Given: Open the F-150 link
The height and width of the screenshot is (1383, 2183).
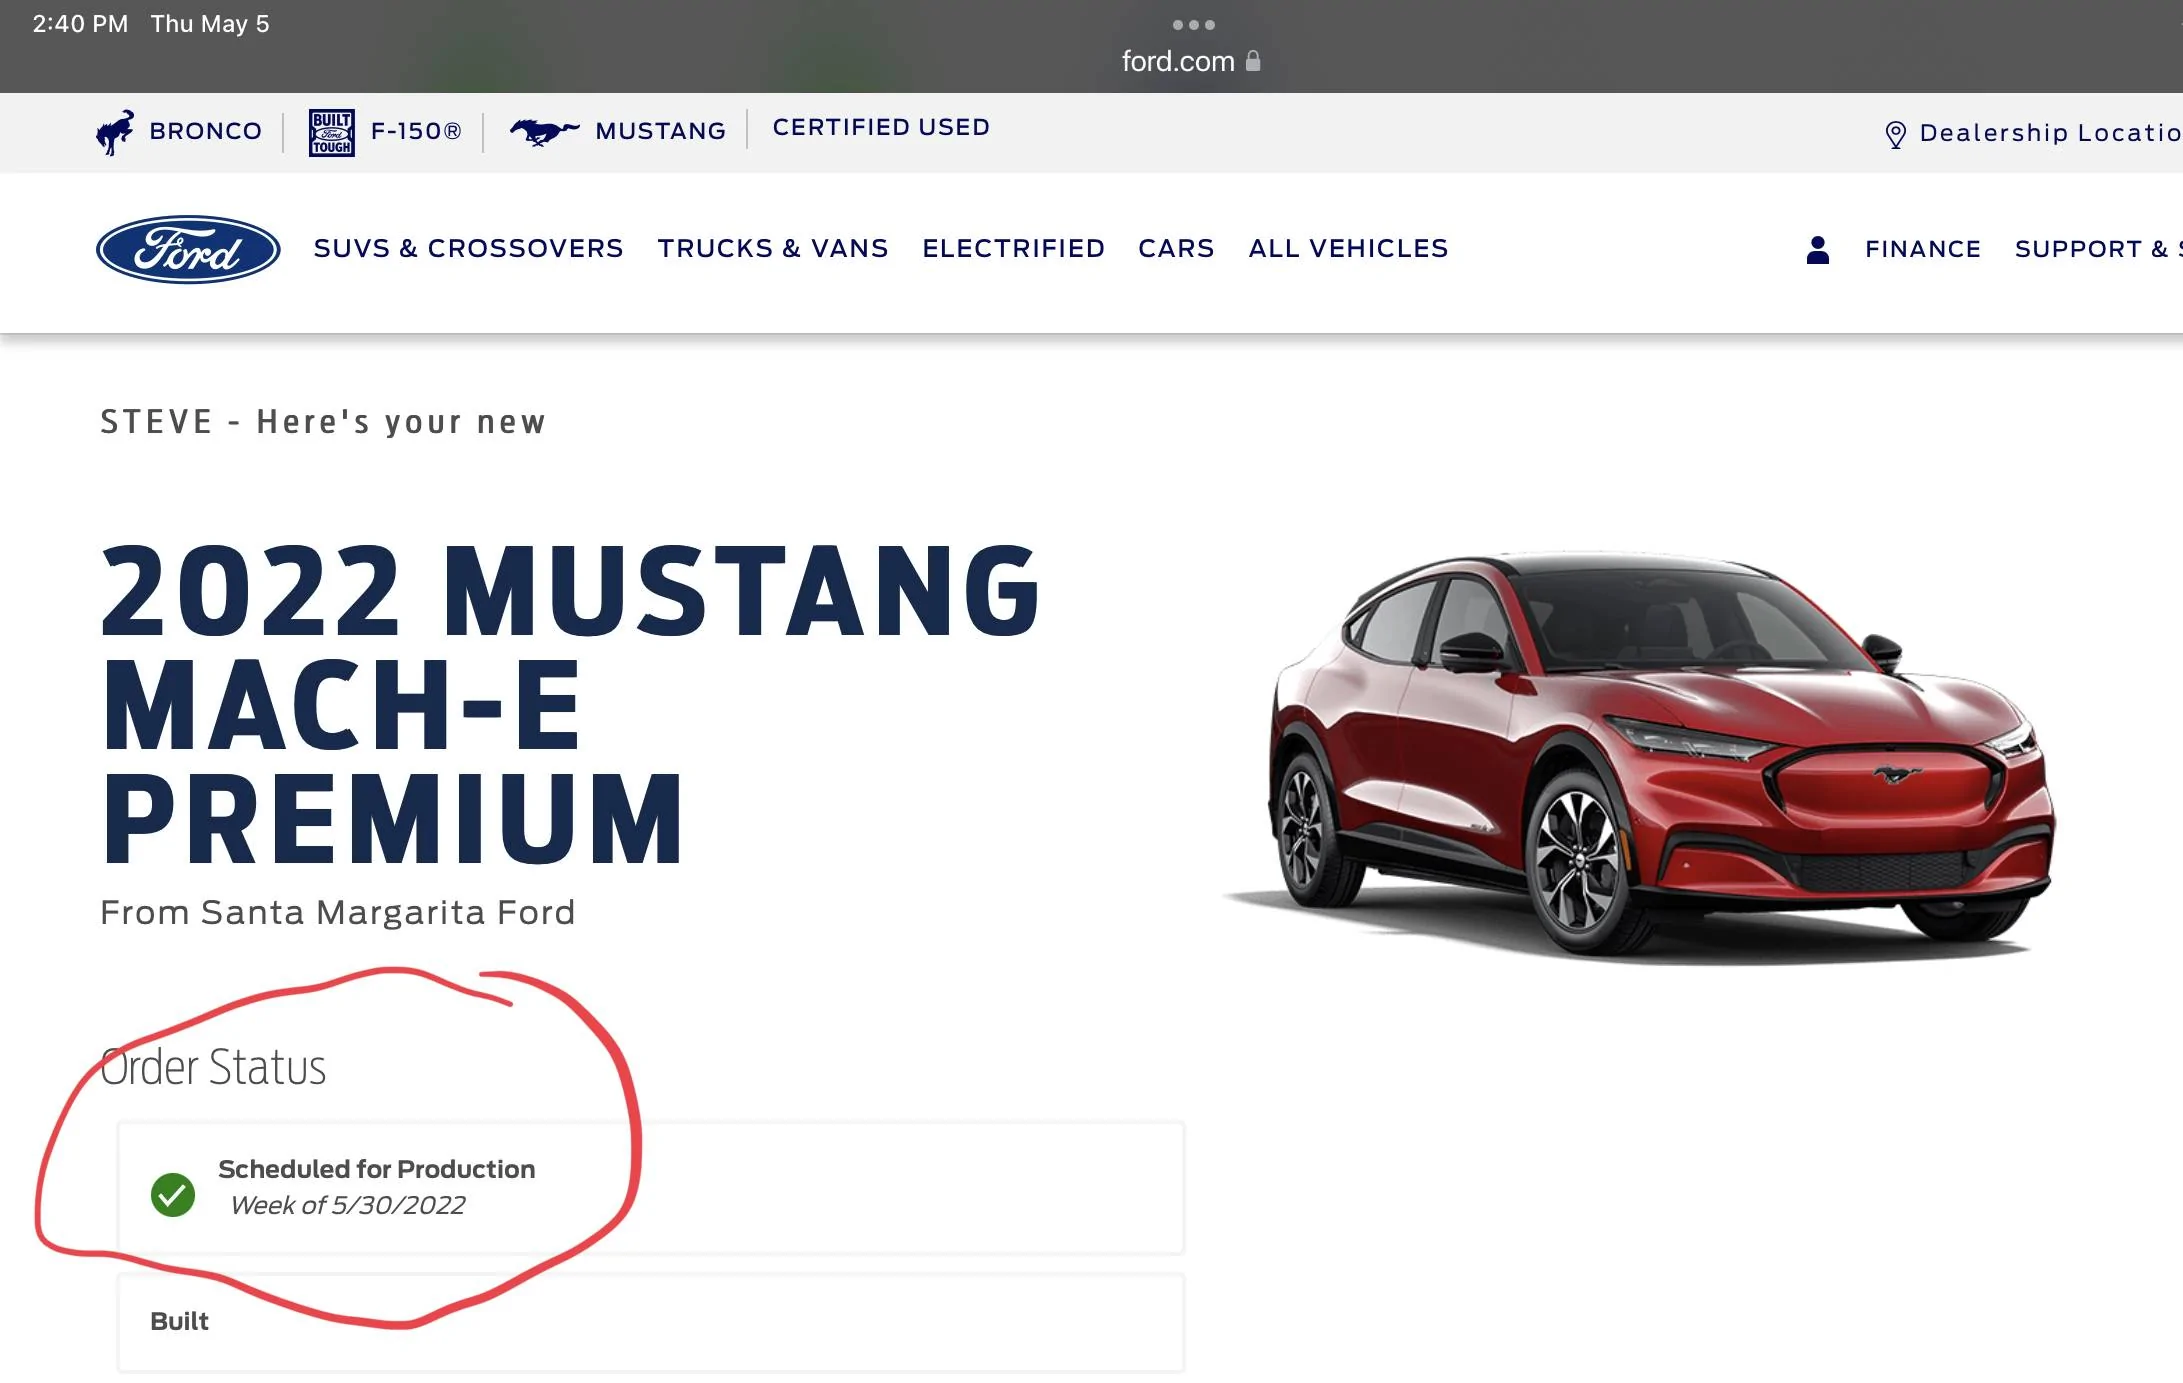Looking at the screenshot, I should pyautogui.click(x=416, y=131).
